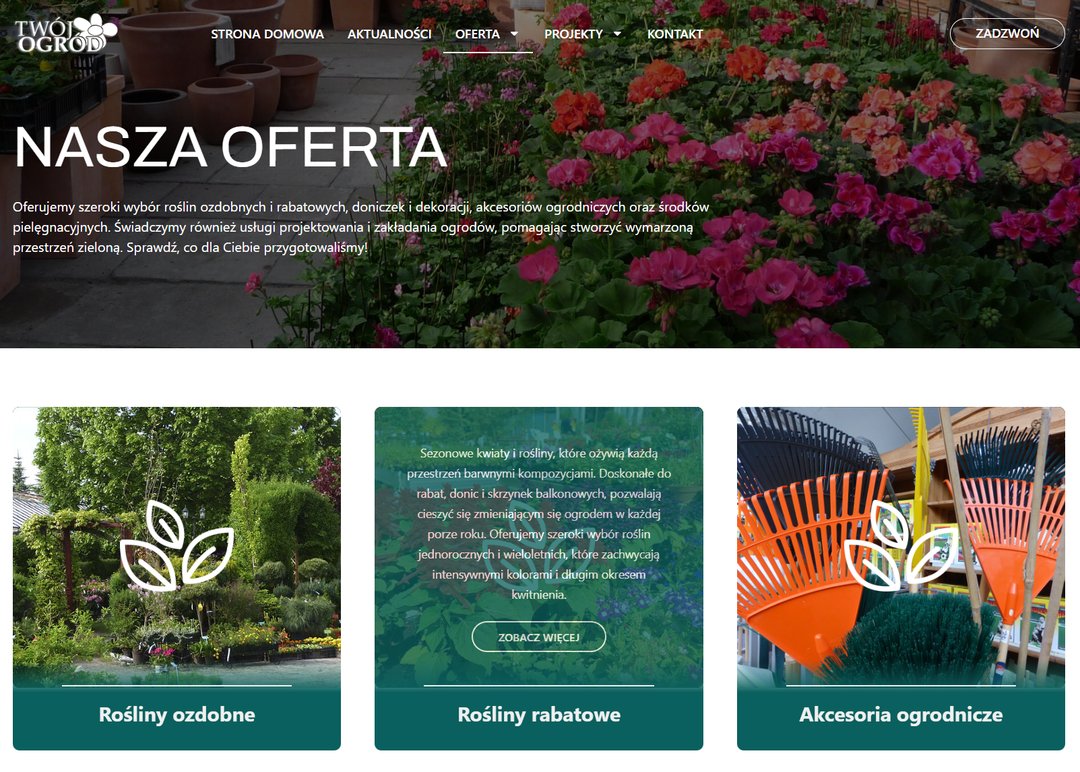Go to Aktualności page

coord(389,34)
